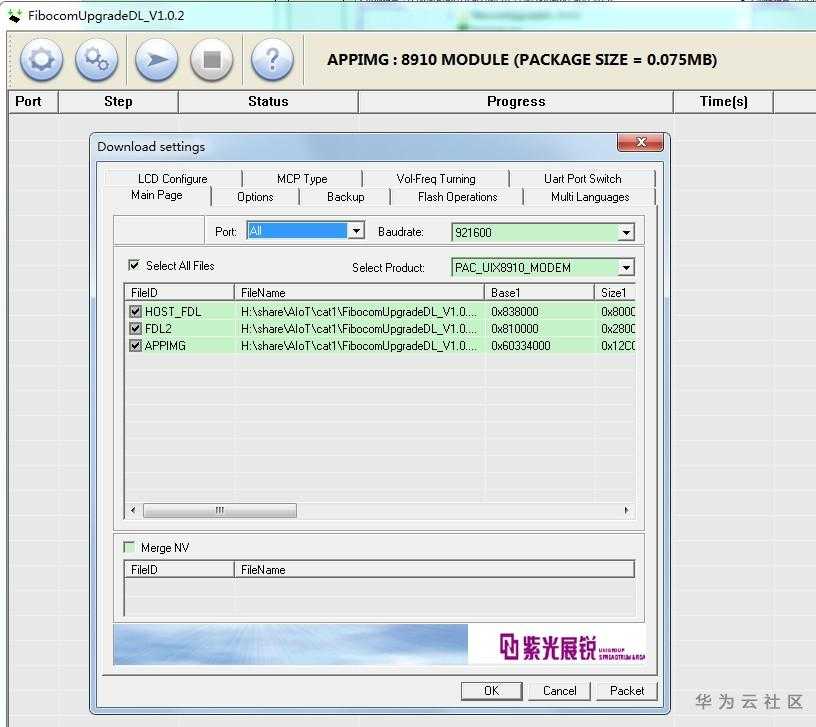Click the Progress column header in main window
Image resolution: width=816 pixels, height=727 pixels.
pos(516,101)
